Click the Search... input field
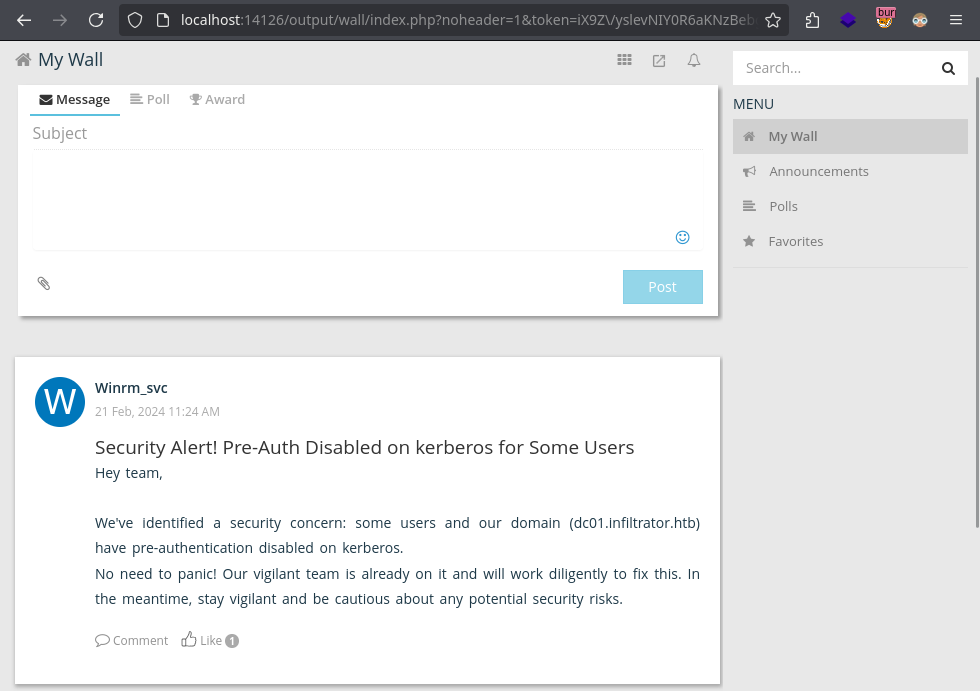 tap(836, 68)
